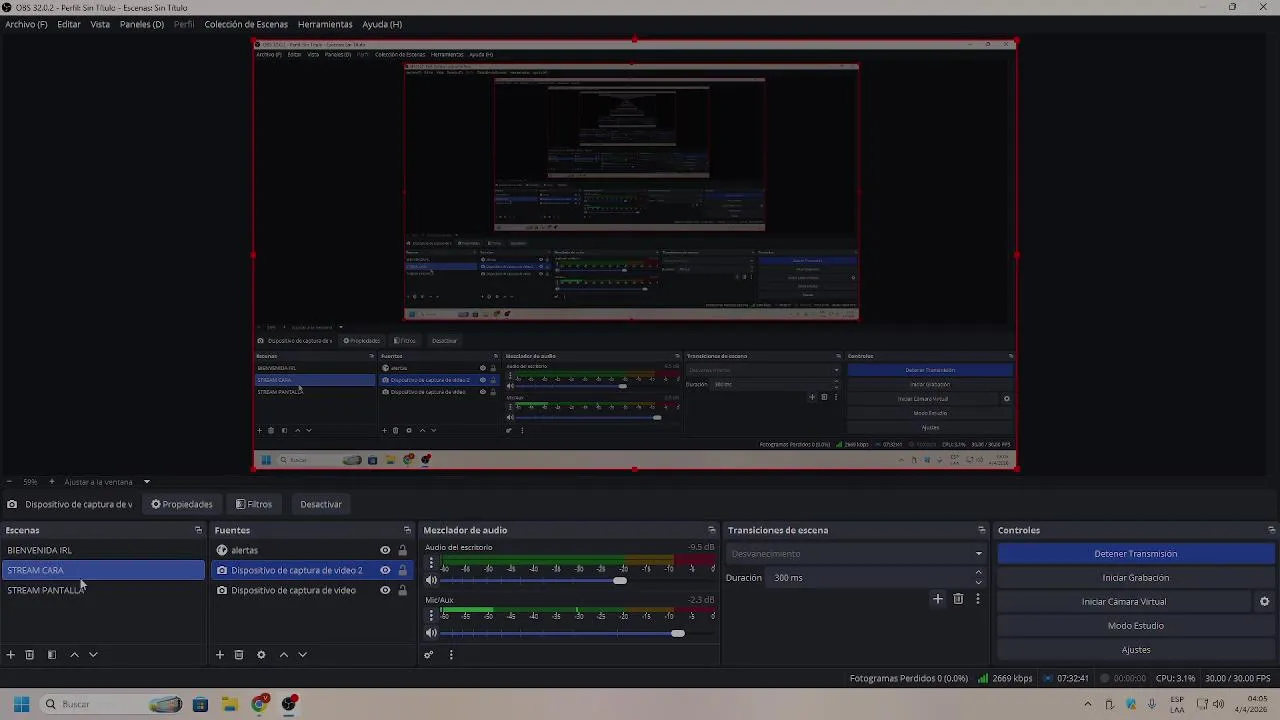This screenshot has height=720, width=1280.
Task: Open audio mixer menu three-dots at panel bottom
Action: click(x=451, y=655)
